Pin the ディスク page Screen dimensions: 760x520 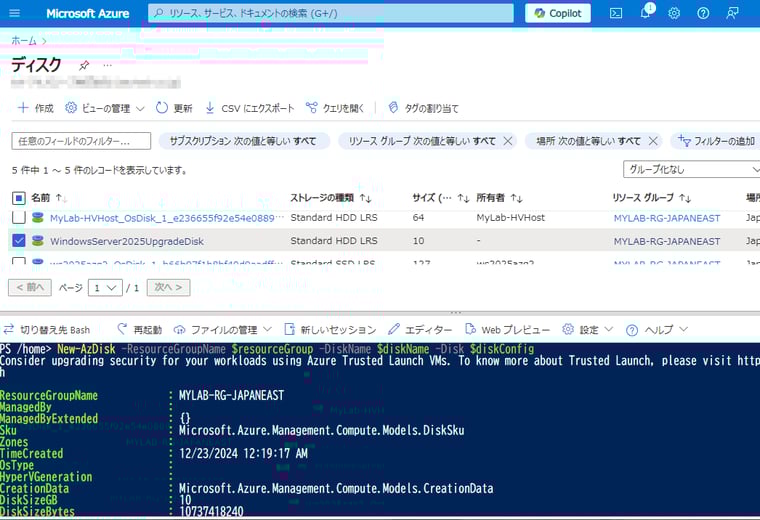84,65
